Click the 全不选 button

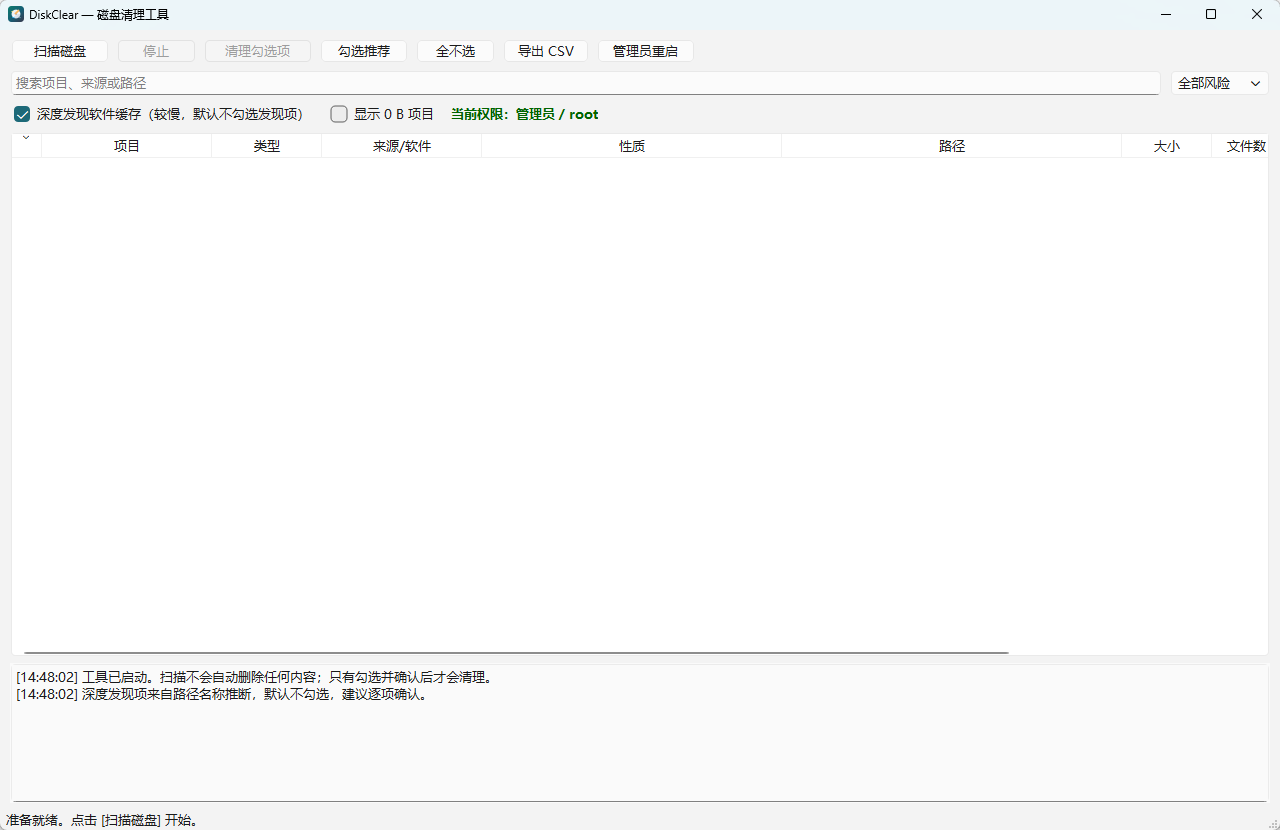(x=456, y=51)
